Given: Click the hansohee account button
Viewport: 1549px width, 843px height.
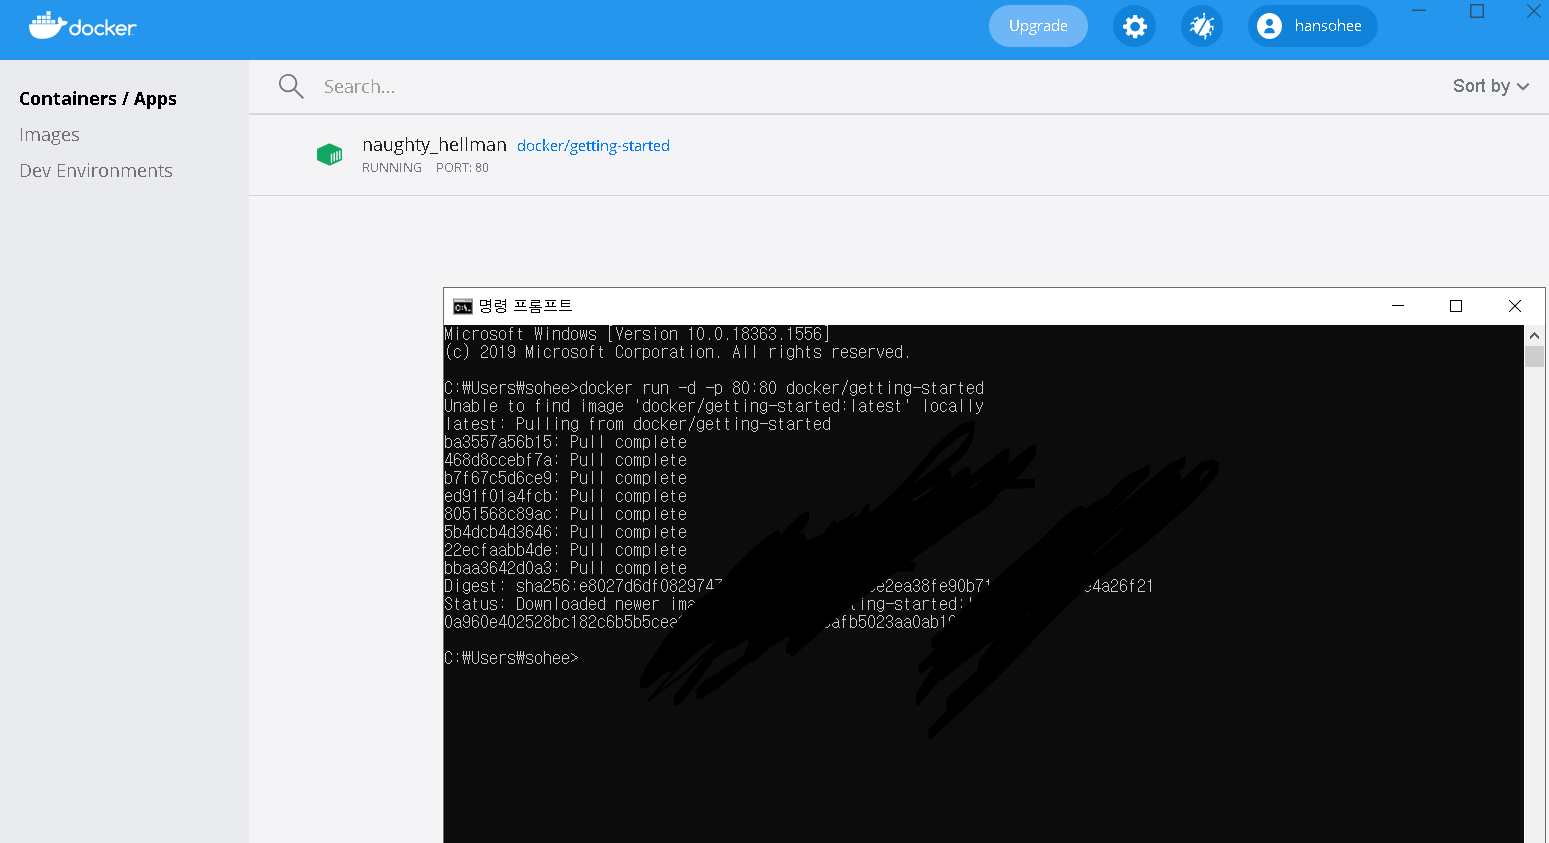Looking at the screenshot, I should tap(1312, 26).
